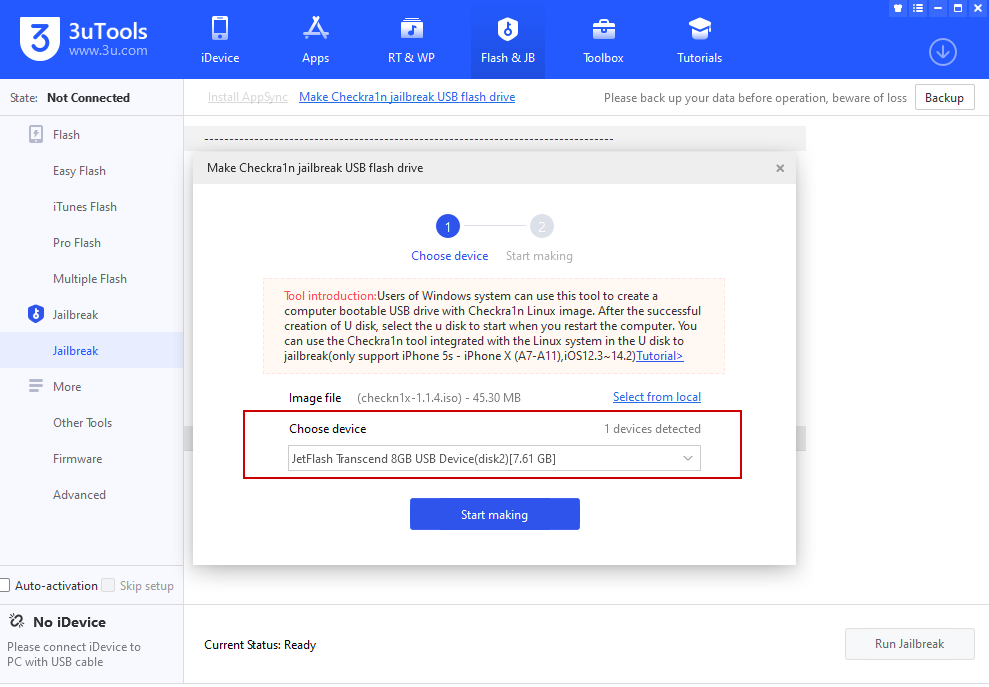Open Make Checkra1n jailbreak USB flash drive link
Screen dimensions: 989x687
coord(407,97)
